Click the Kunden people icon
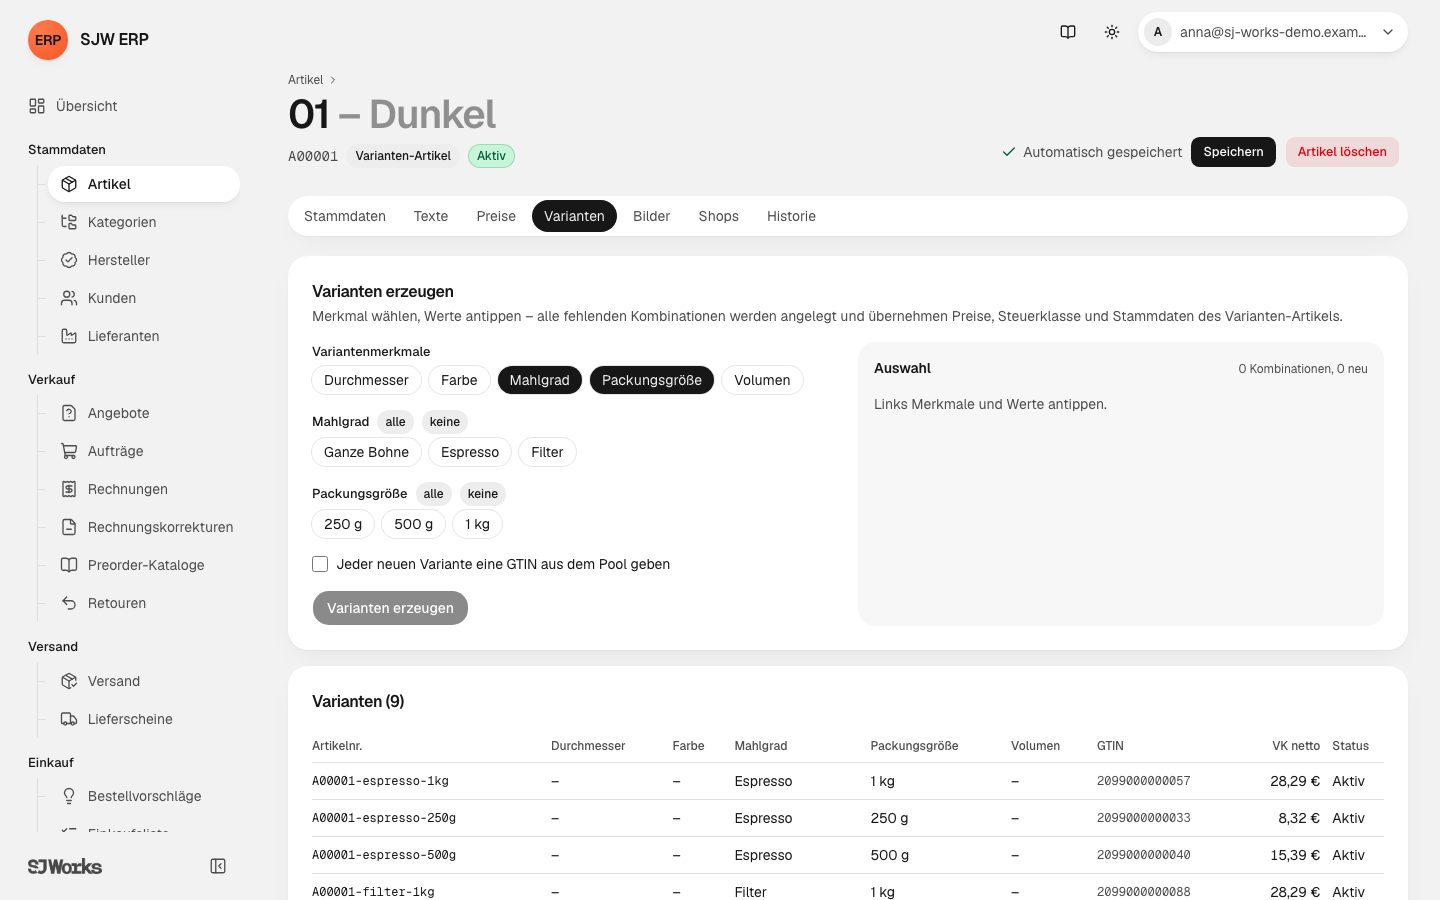 click(x=69, y=298)
